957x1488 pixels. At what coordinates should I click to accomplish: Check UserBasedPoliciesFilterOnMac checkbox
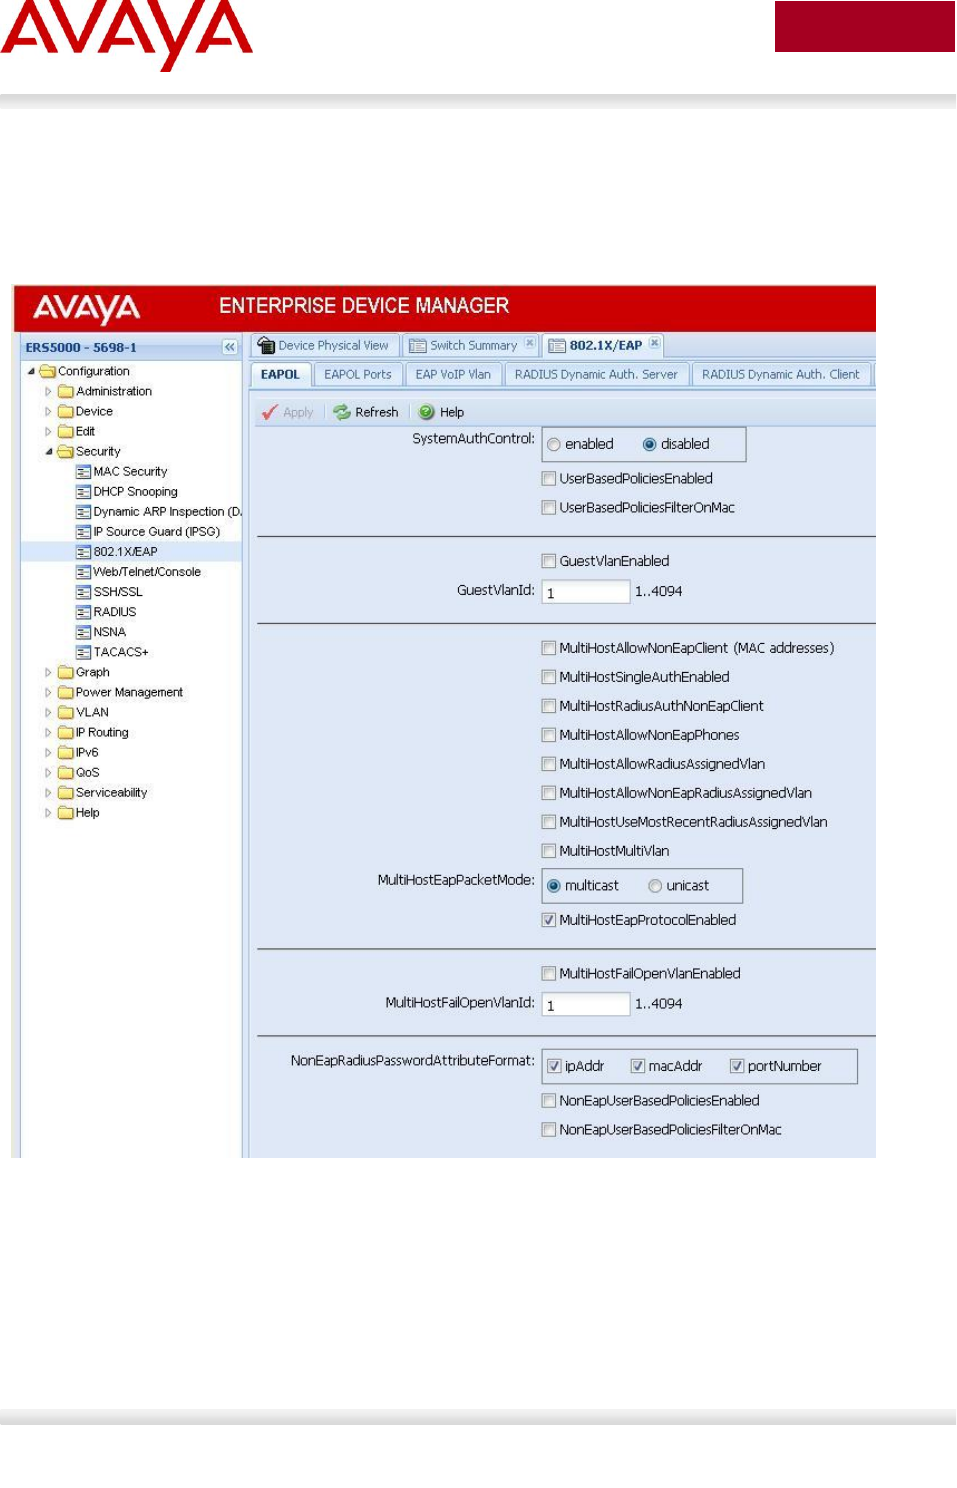click(x=549, y=508)
